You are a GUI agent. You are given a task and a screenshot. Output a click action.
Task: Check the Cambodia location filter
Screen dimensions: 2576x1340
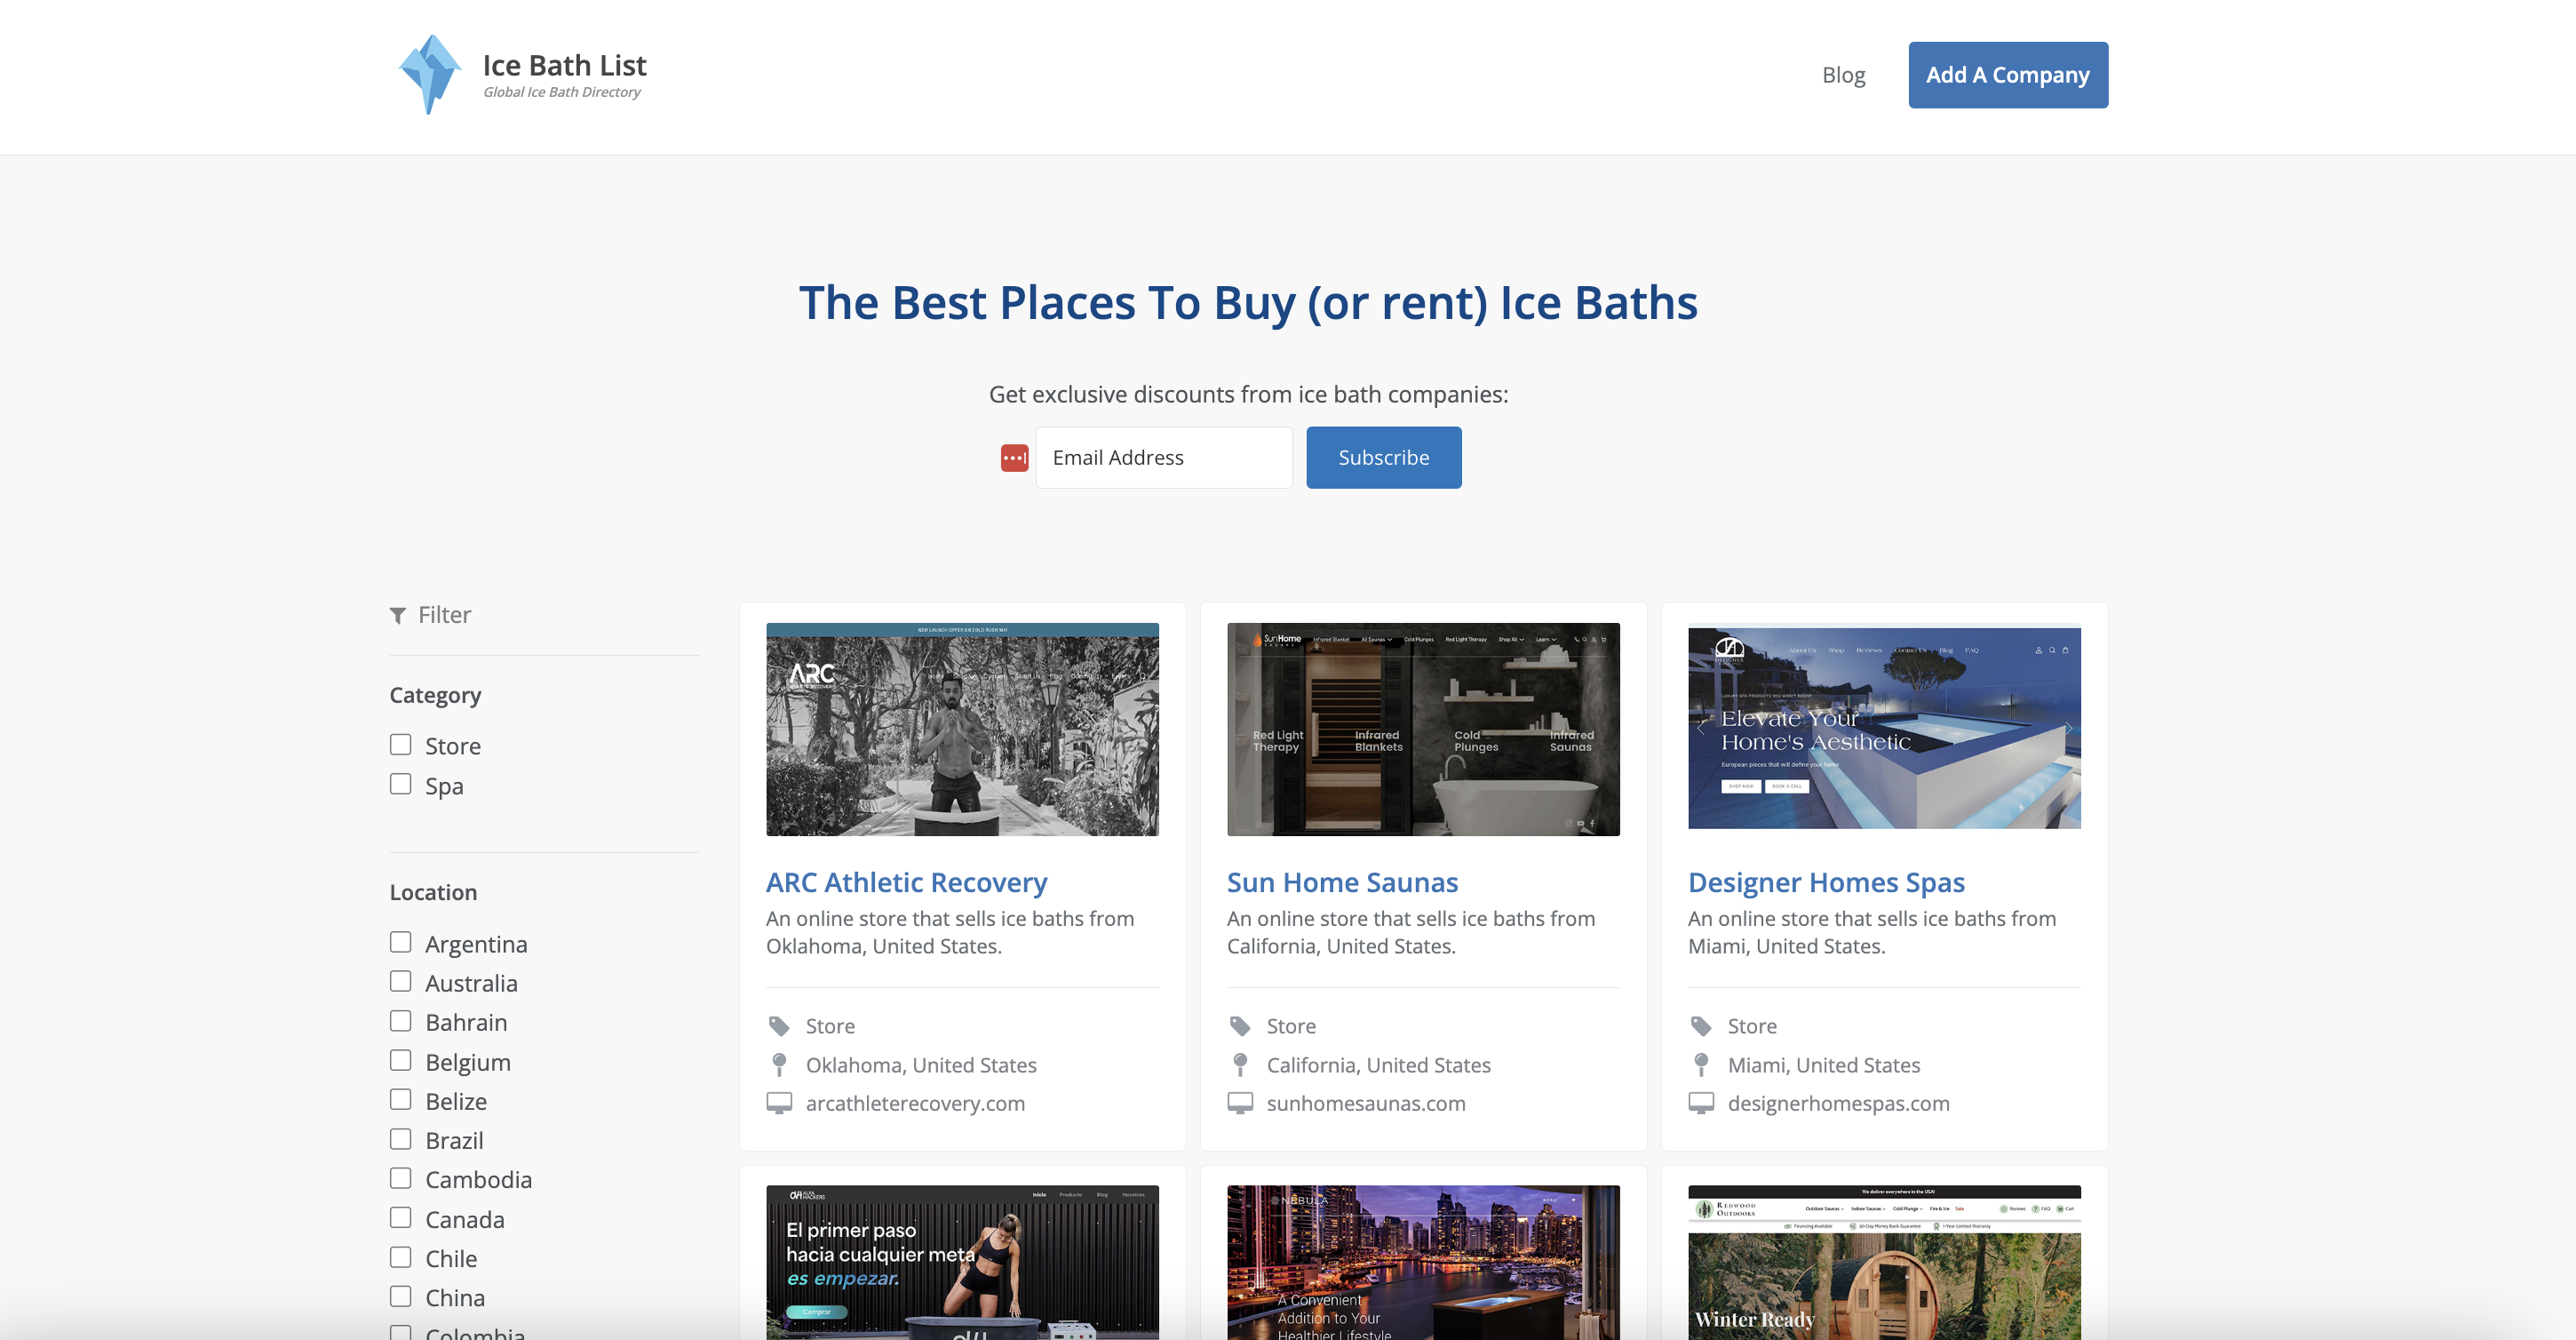[x=401, y=1178]
